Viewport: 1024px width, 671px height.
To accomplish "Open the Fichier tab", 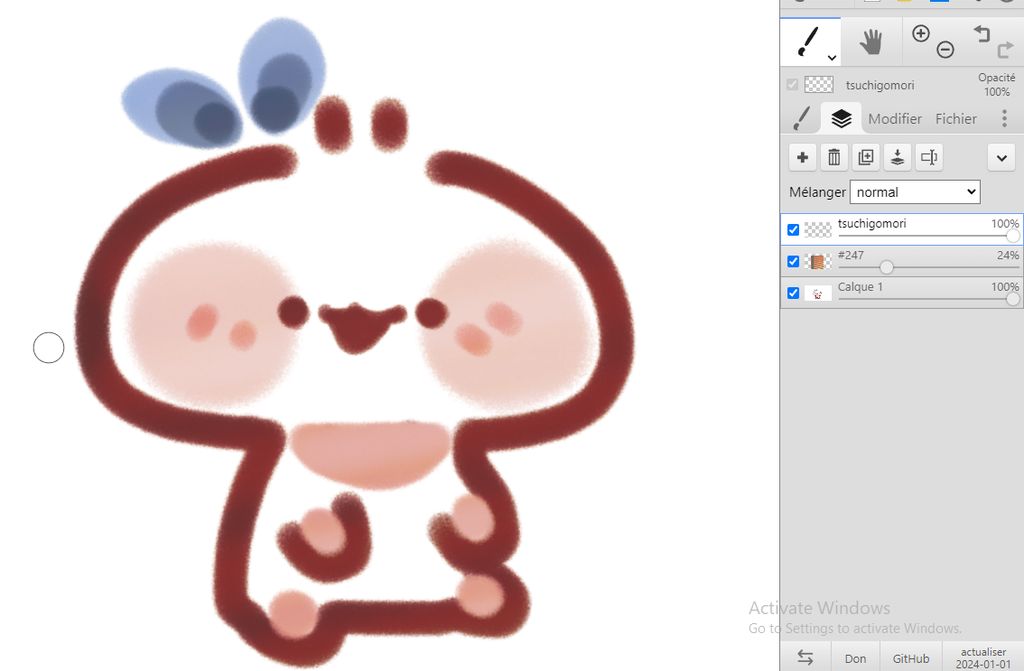I will (955, 119).
